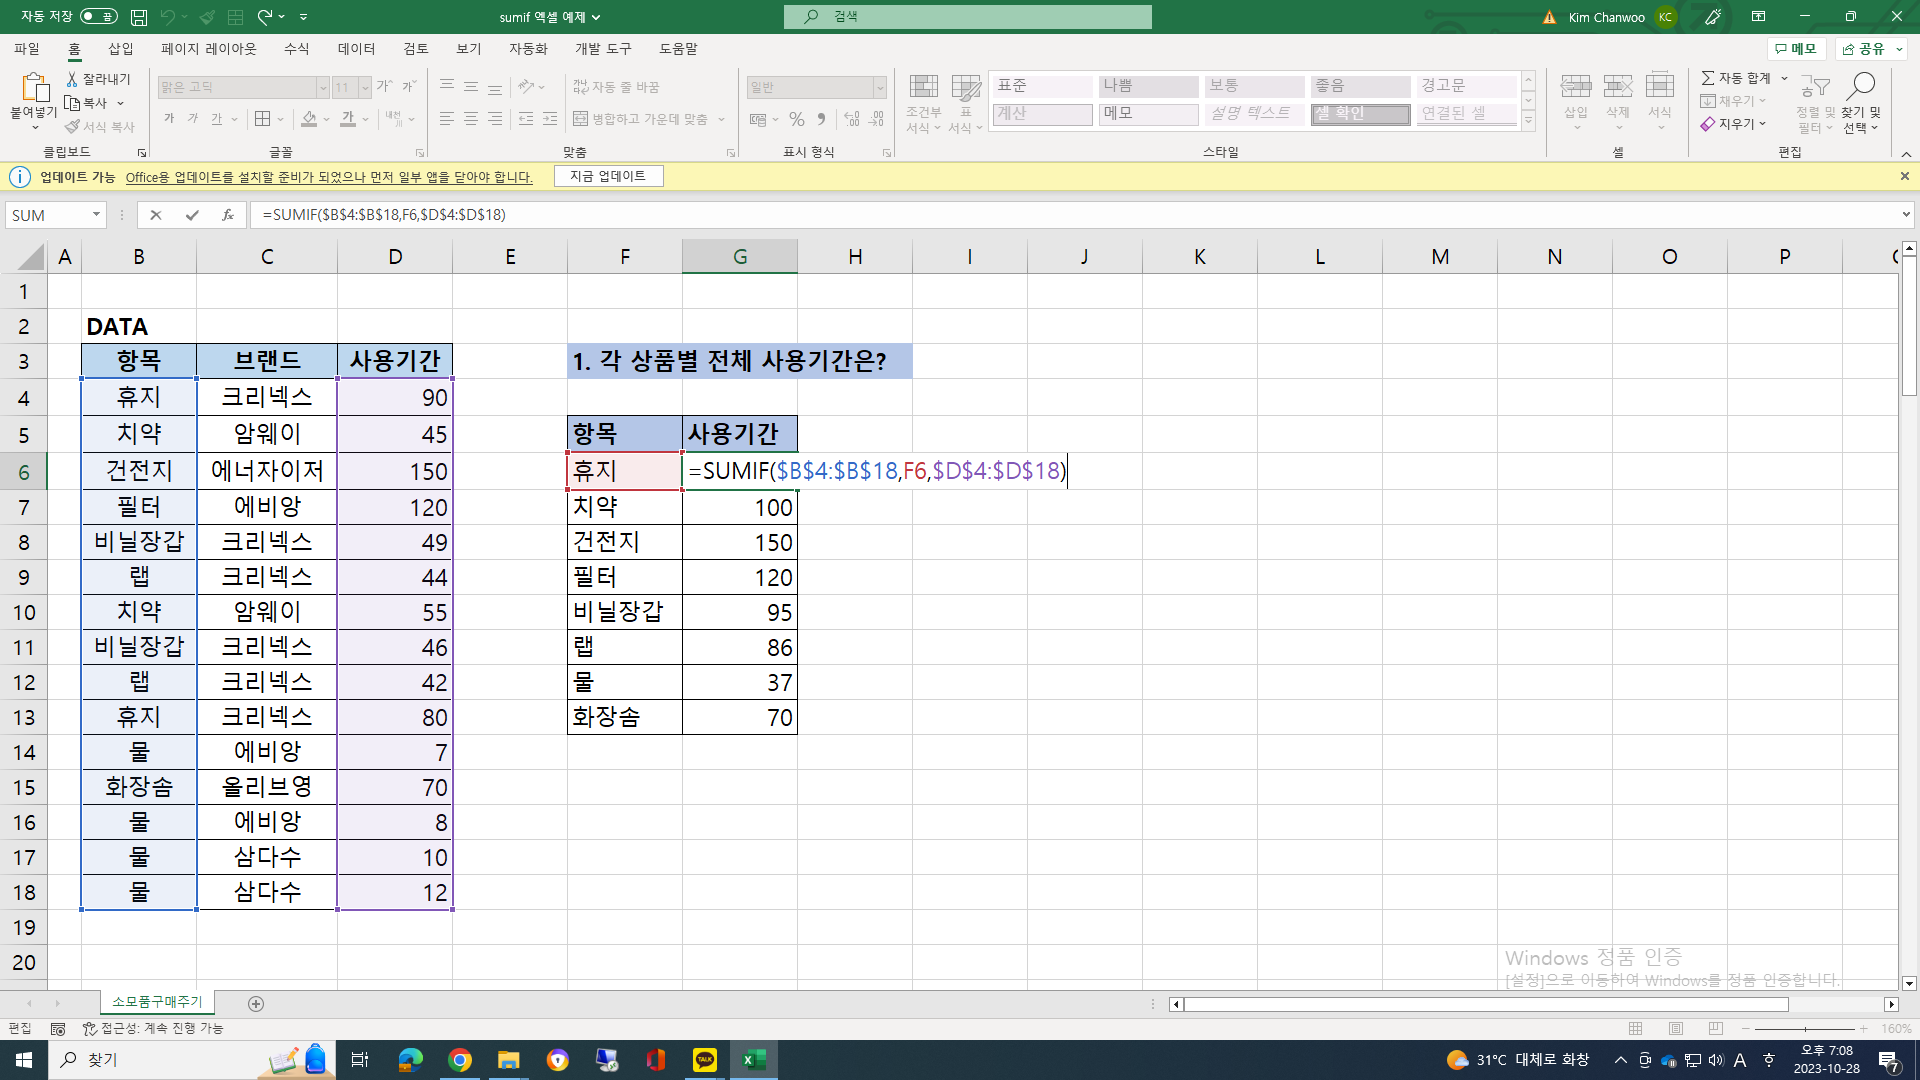Open the 삽입 ribbon tab
1920x1080 pixels.
120,49
